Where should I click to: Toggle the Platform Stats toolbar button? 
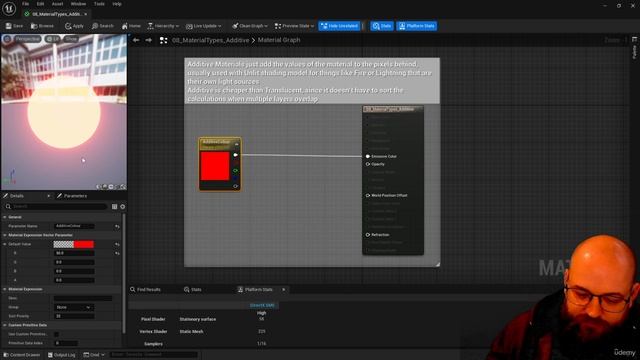[416, 26]
